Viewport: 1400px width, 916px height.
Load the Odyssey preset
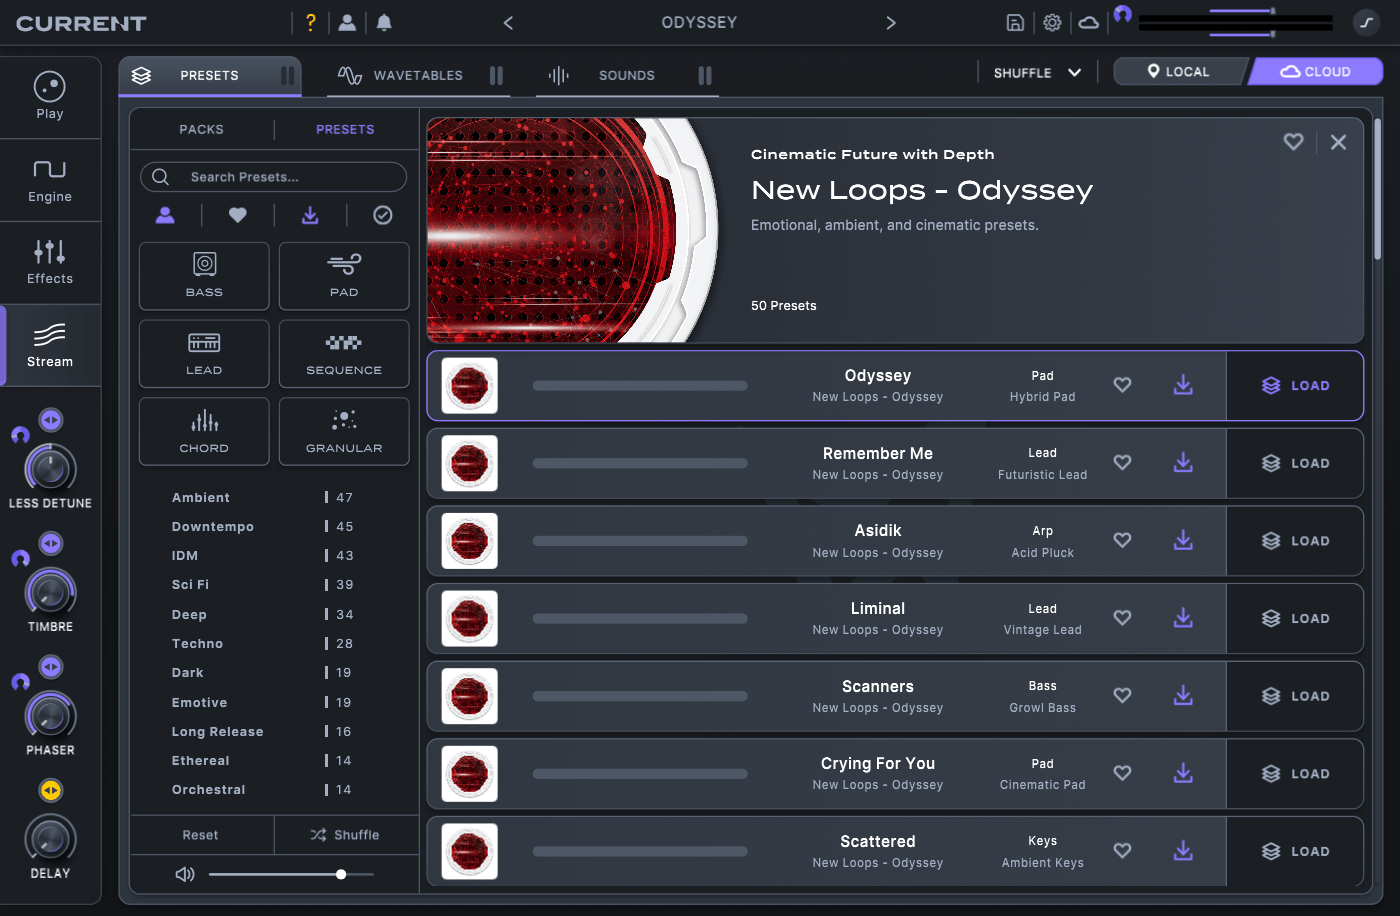coord(1294,385)
